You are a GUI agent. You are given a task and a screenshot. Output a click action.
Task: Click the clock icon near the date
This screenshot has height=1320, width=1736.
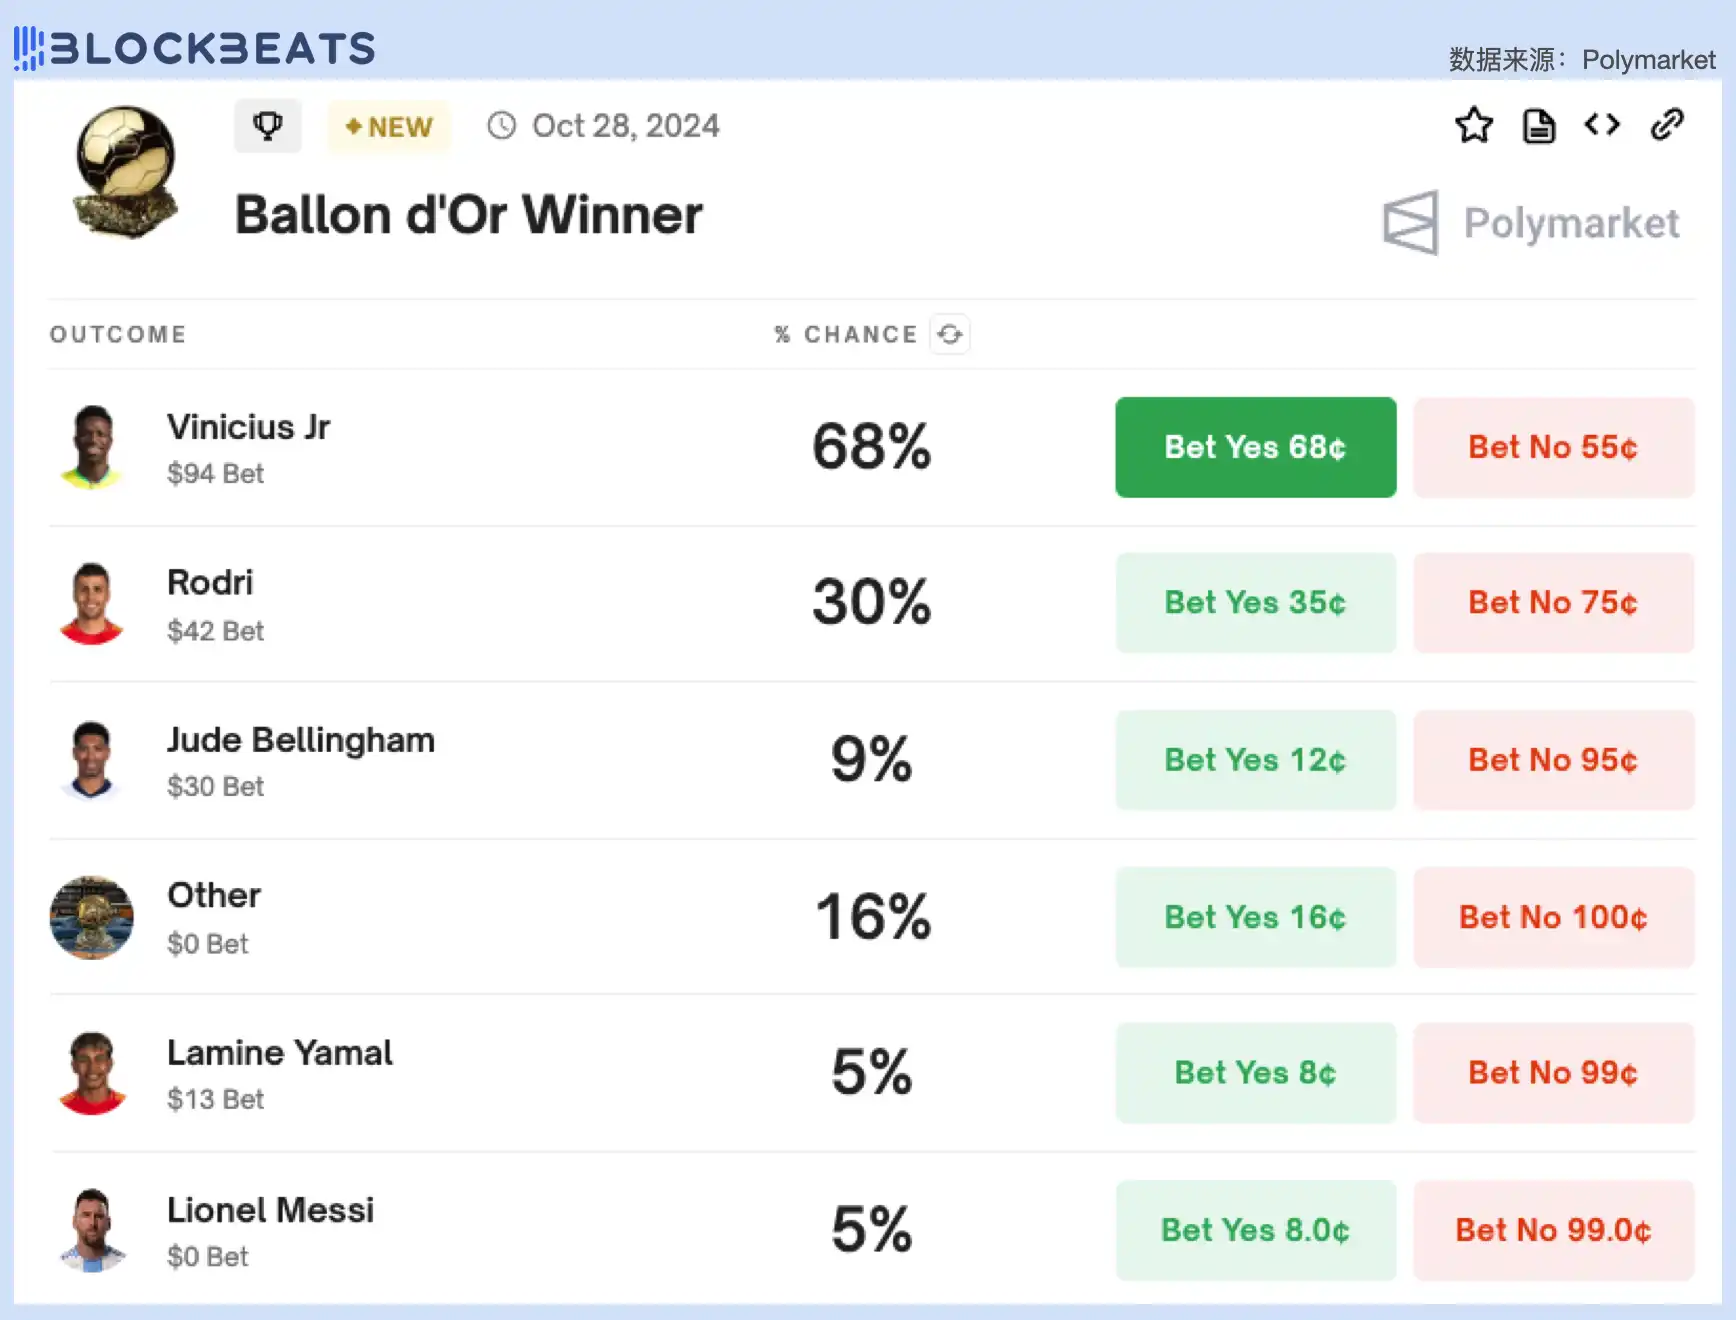point(501,126)
